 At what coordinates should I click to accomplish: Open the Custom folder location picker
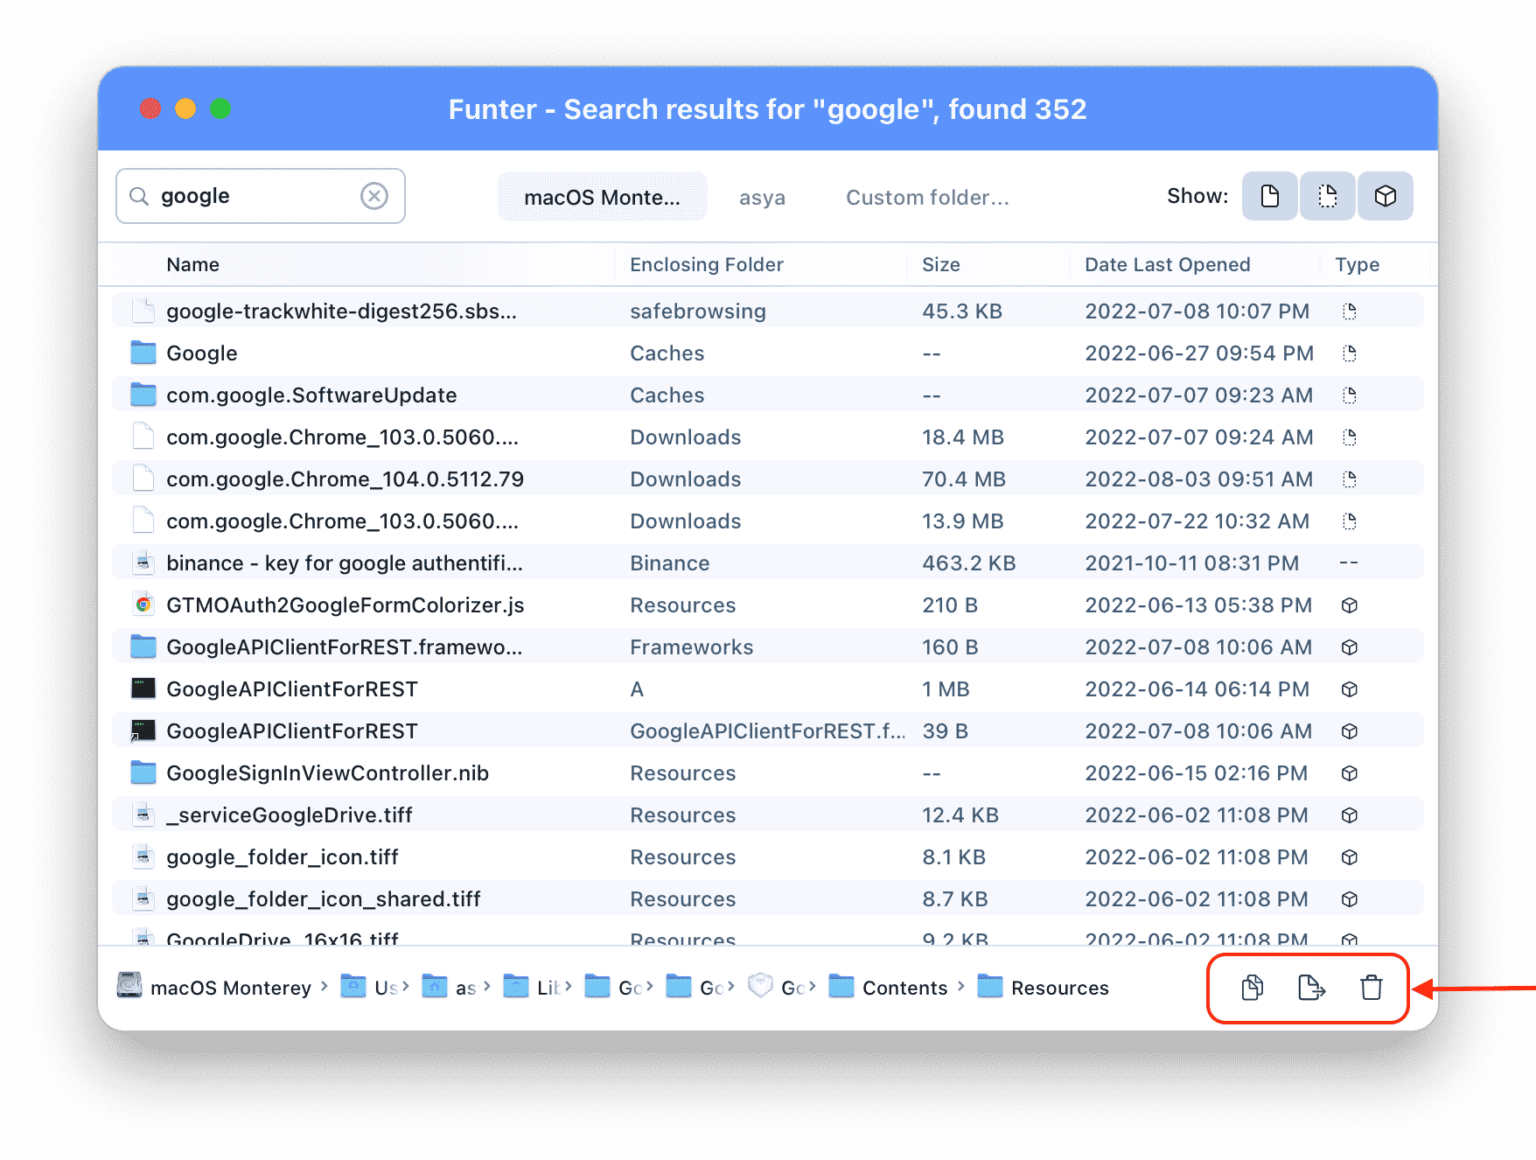pyautogui.click(x=927, y=197)
